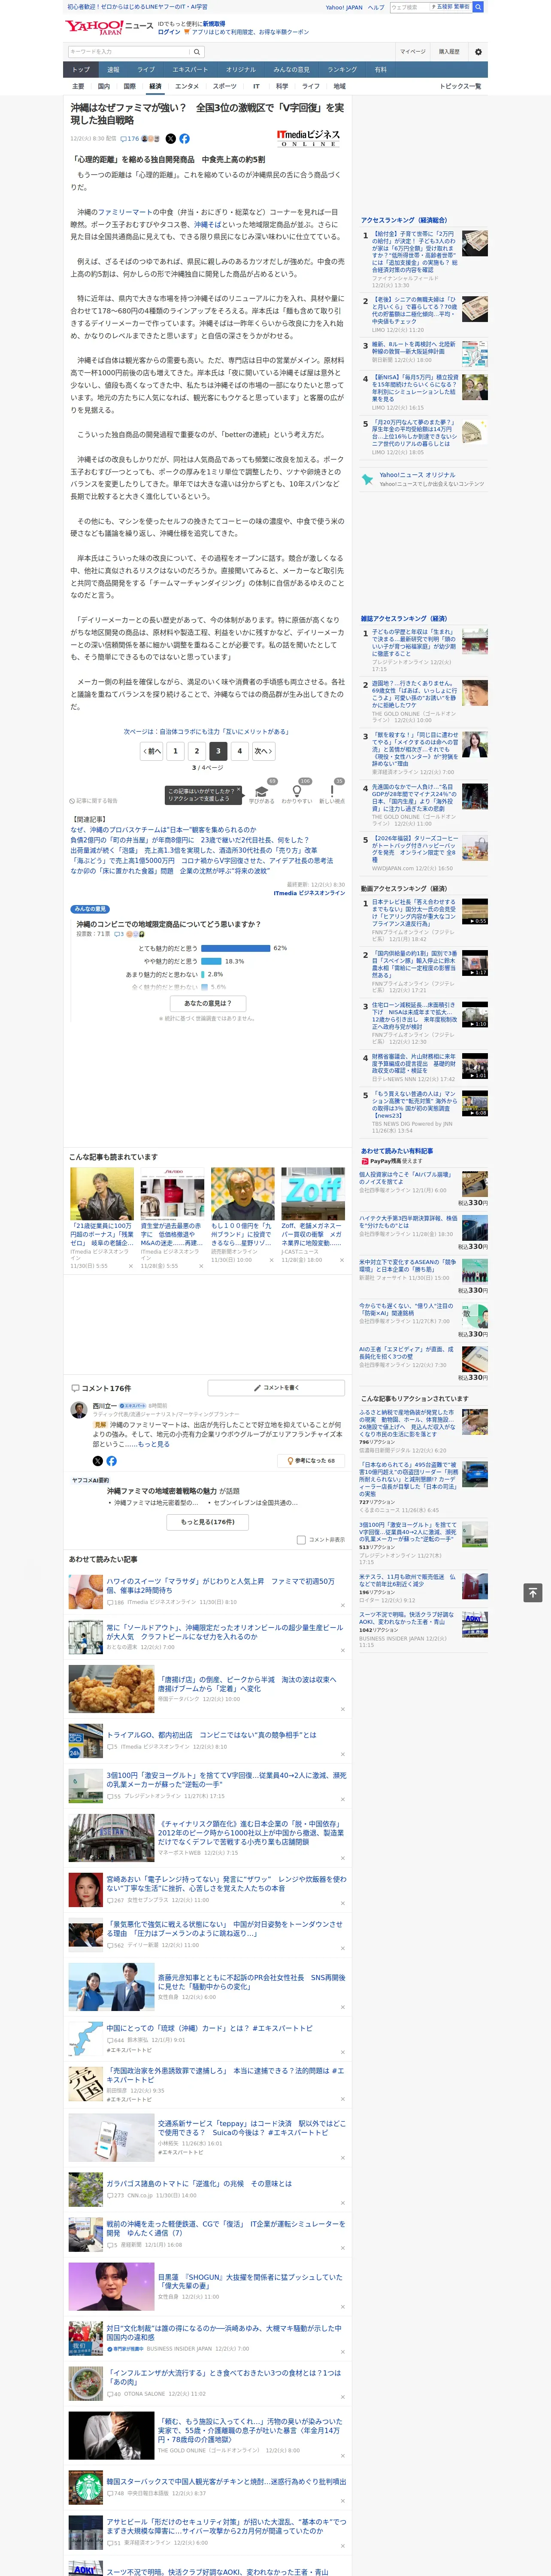Click the あまり魅力的だと思わない 2.8% bar

203,974
